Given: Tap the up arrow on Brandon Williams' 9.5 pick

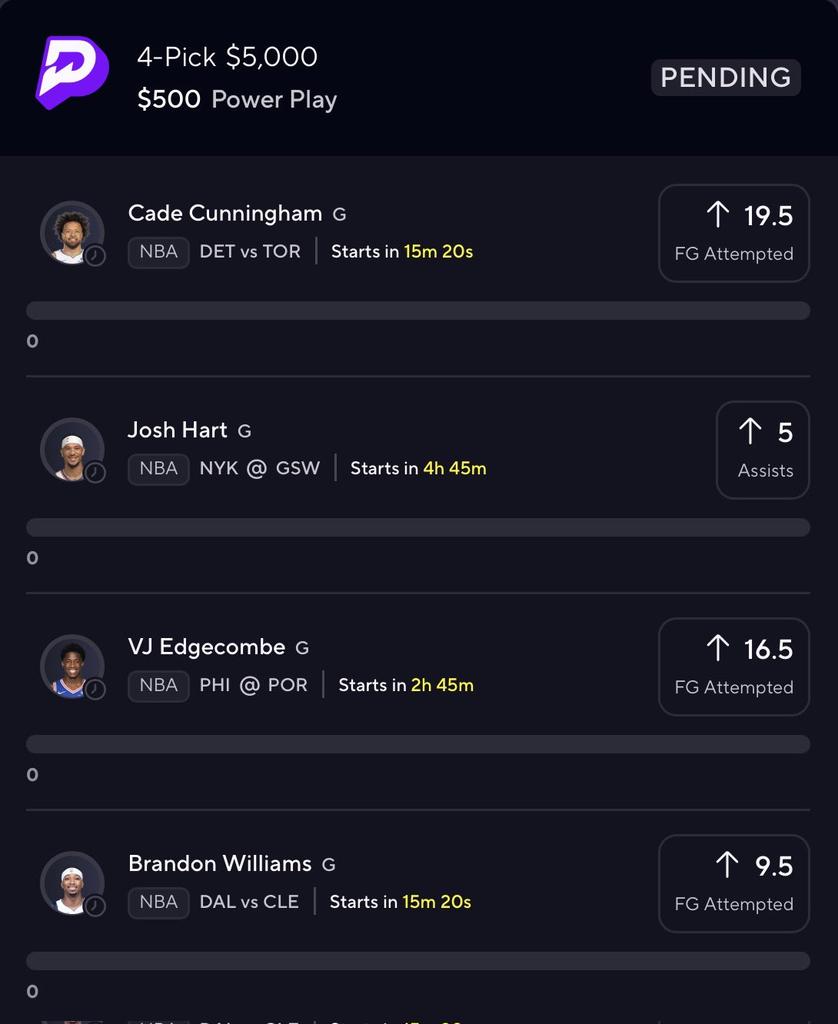Looking at the screenshot, I should tap(727, 865).
